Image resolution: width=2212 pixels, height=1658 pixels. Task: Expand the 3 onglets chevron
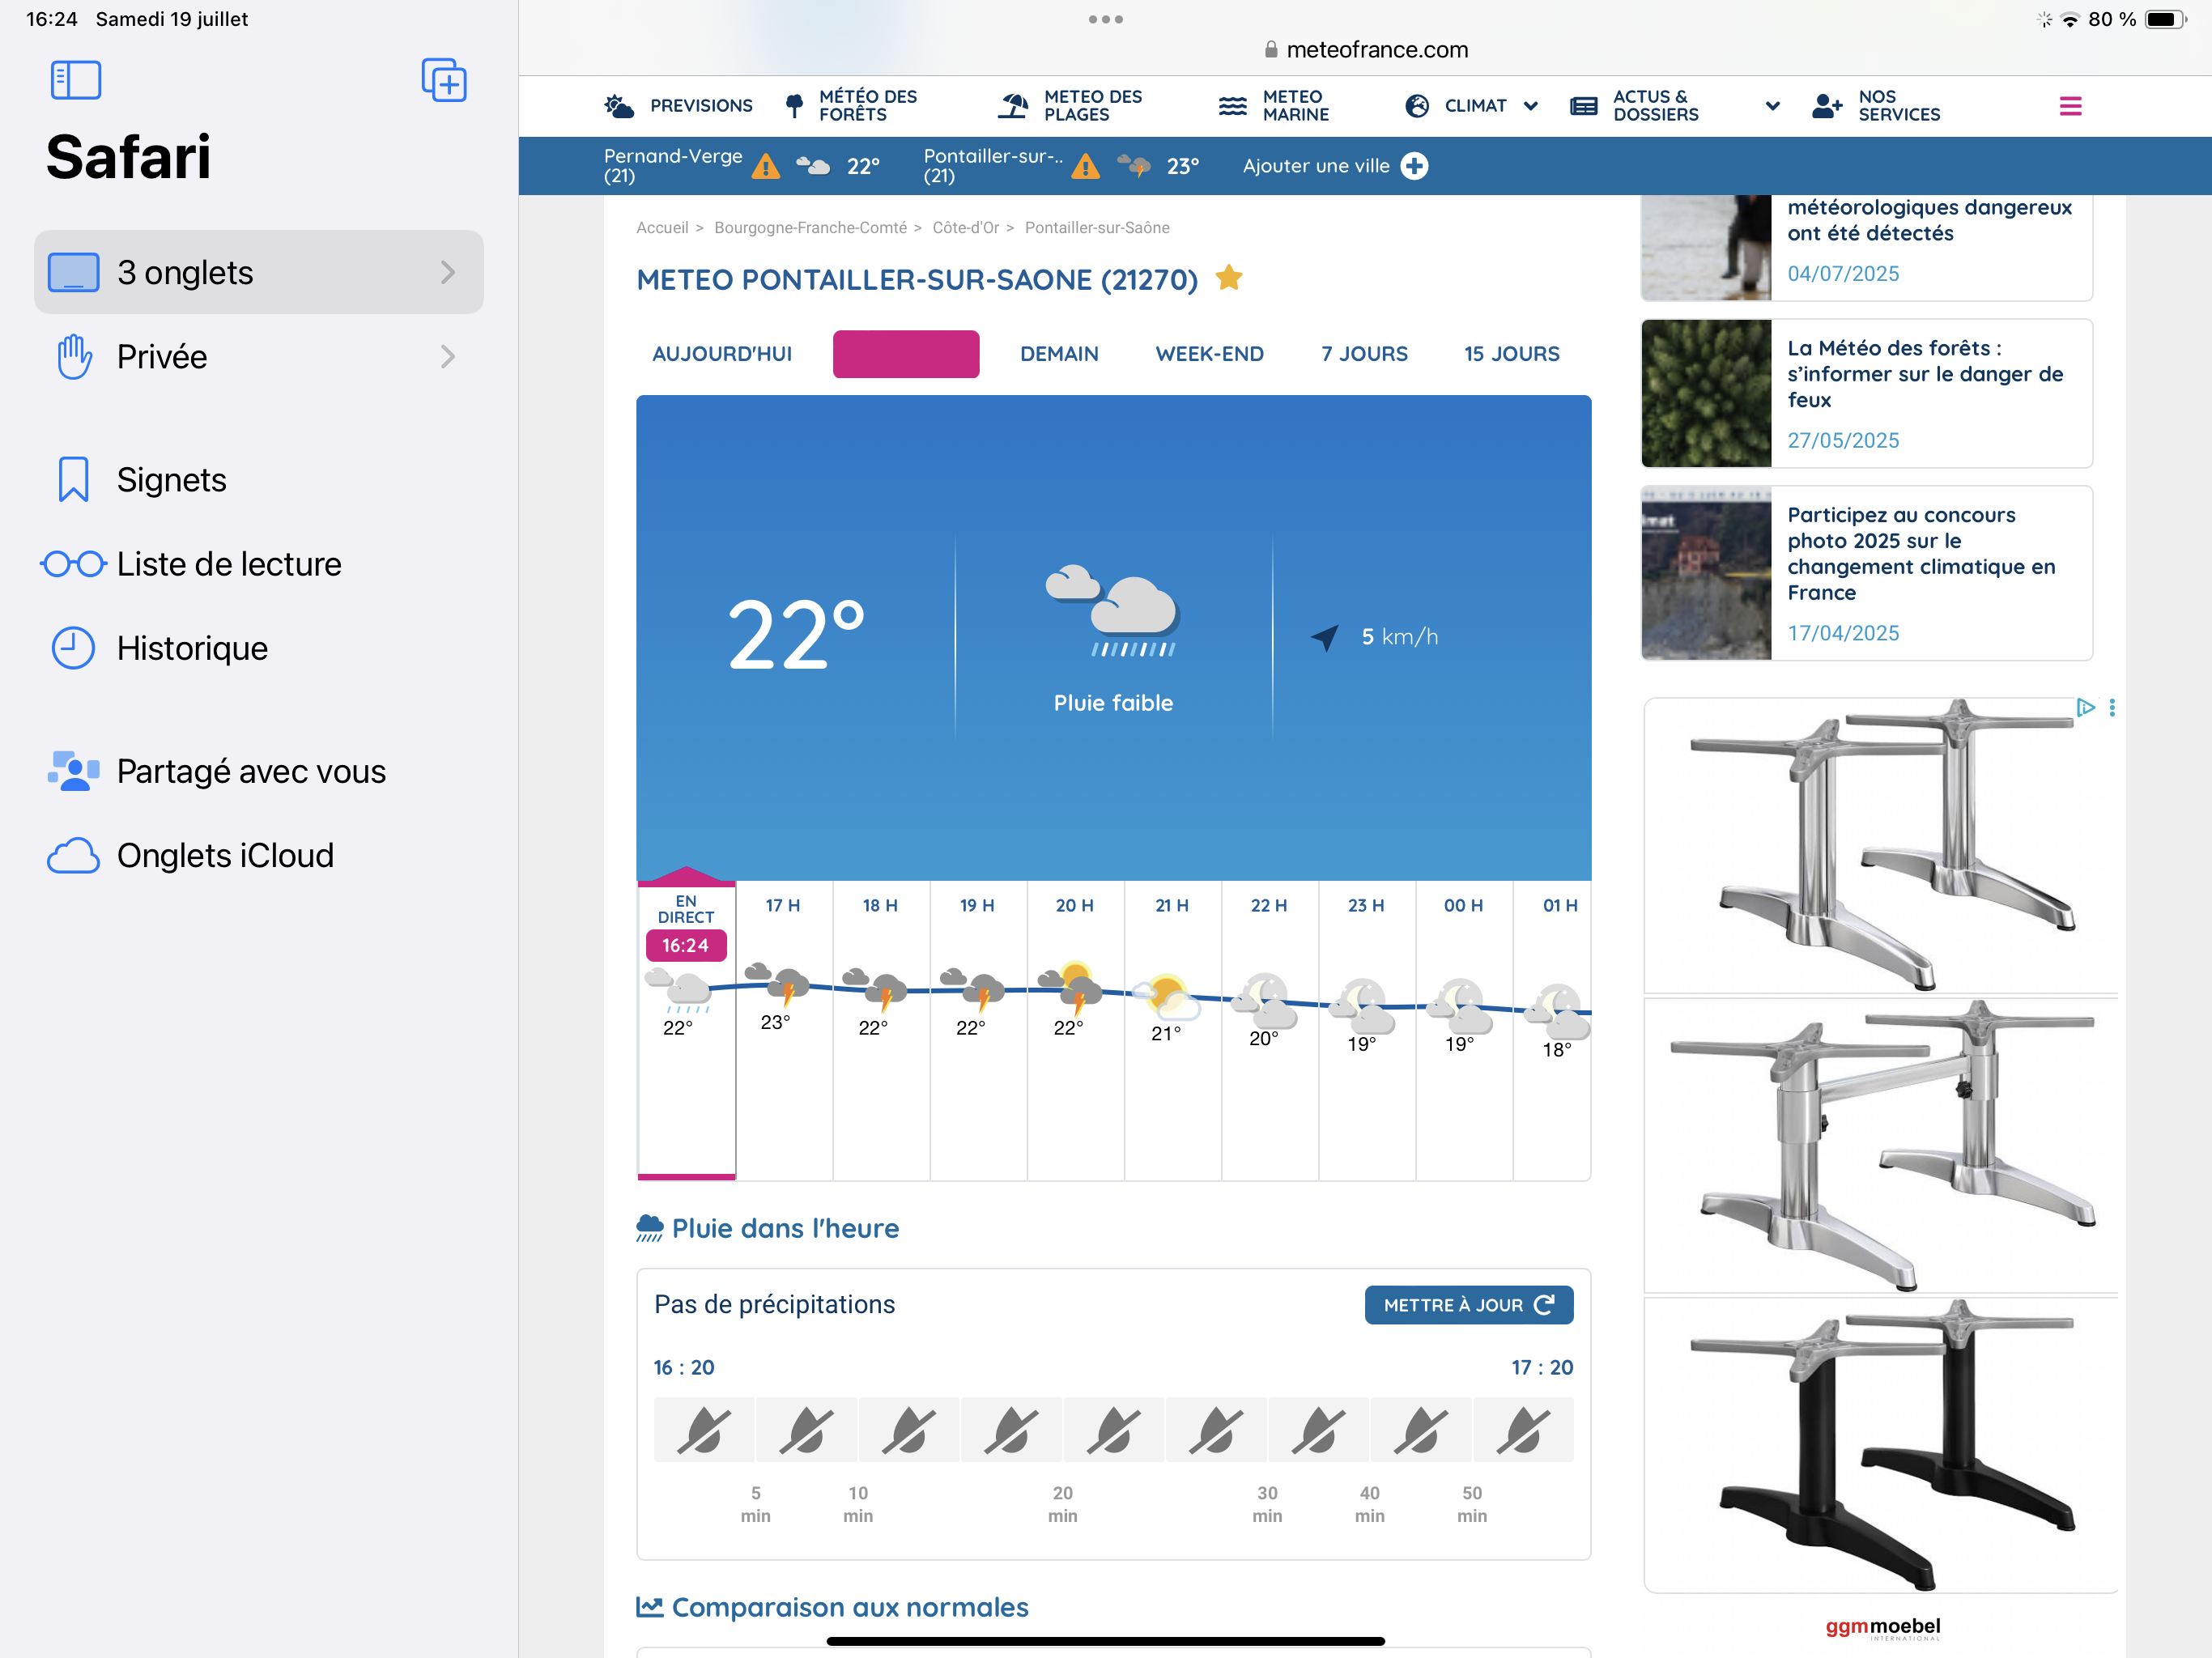(x=448, y=272)
